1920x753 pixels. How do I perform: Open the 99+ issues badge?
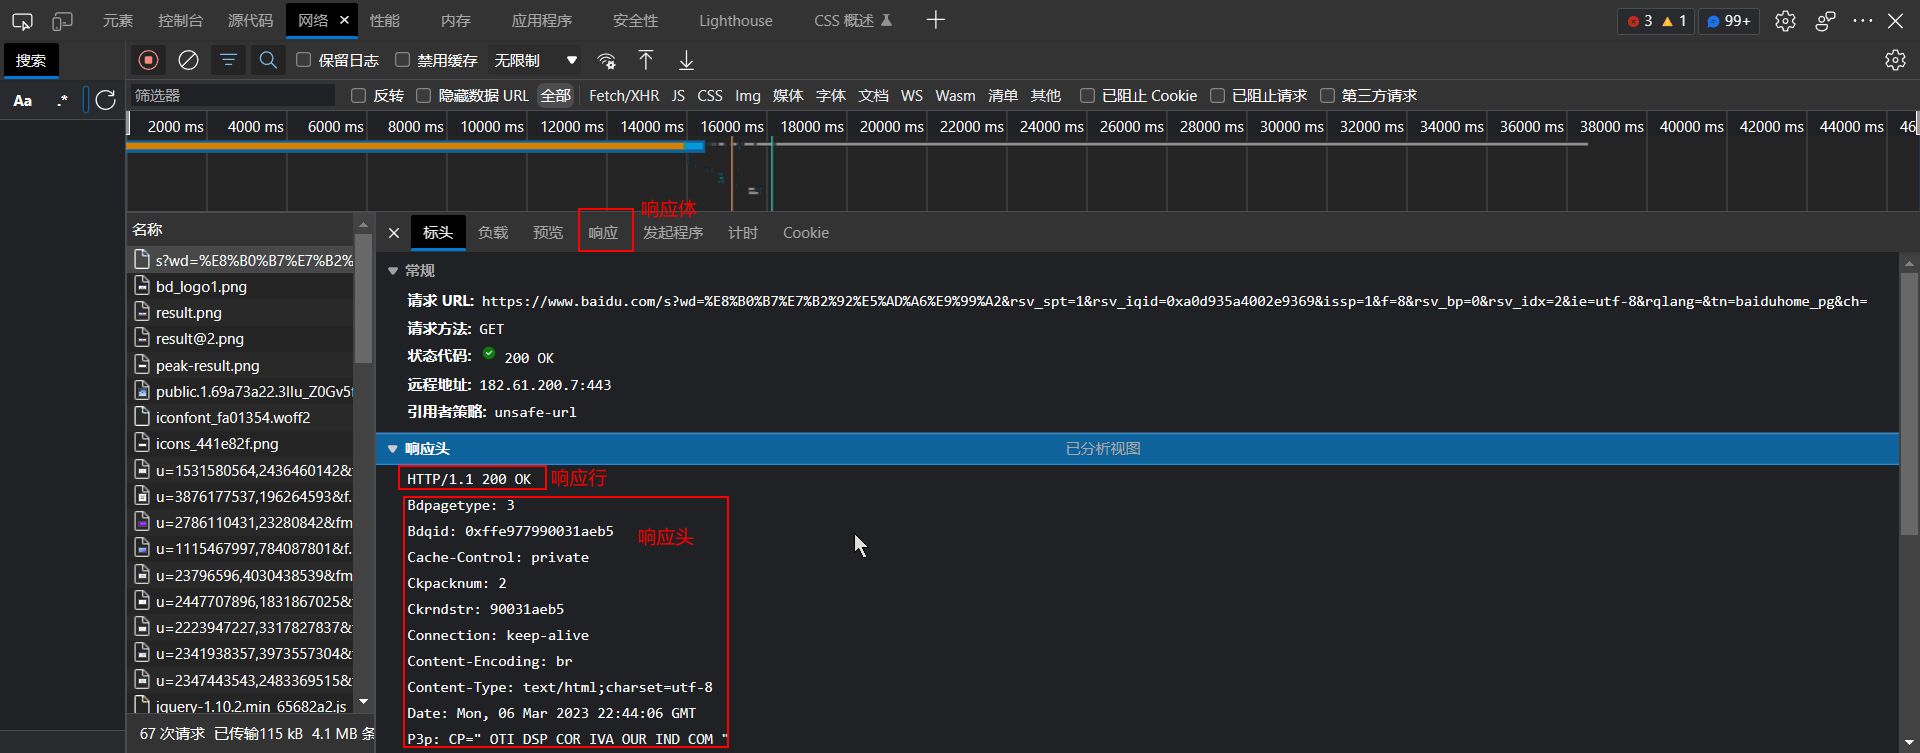click(x=1728, y=21)
